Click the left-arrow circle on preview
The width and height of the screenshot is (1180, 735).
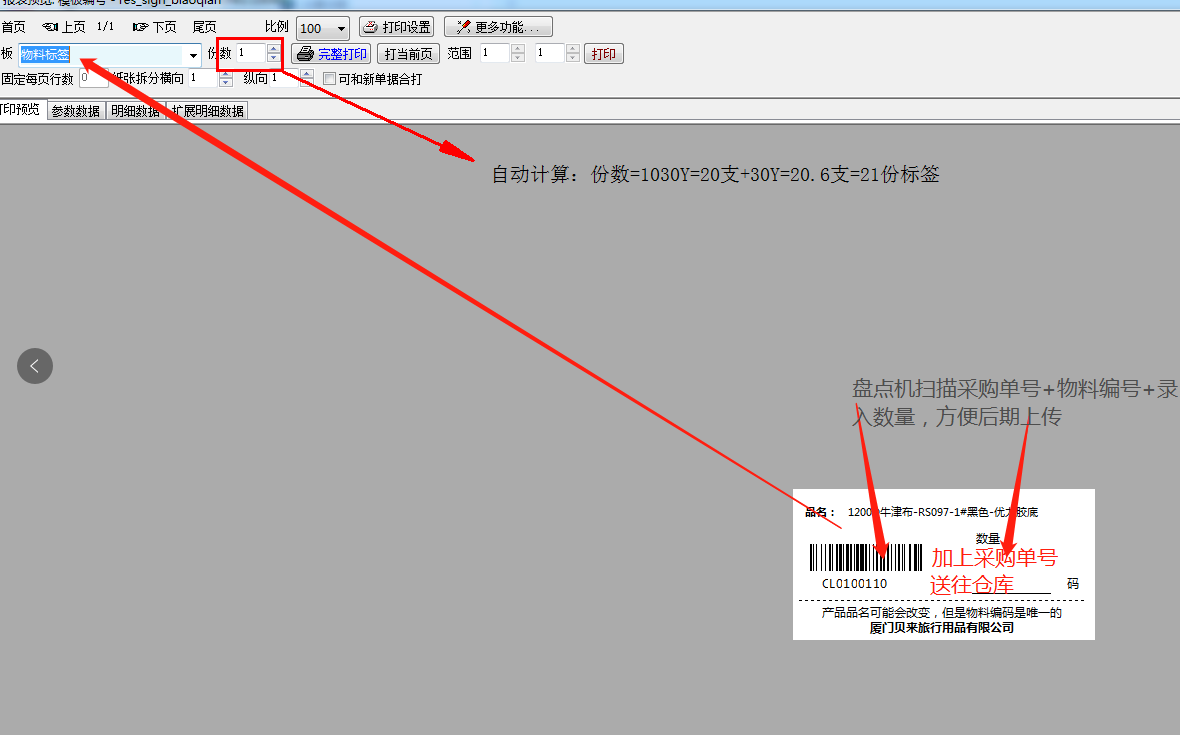click(35, 366)
